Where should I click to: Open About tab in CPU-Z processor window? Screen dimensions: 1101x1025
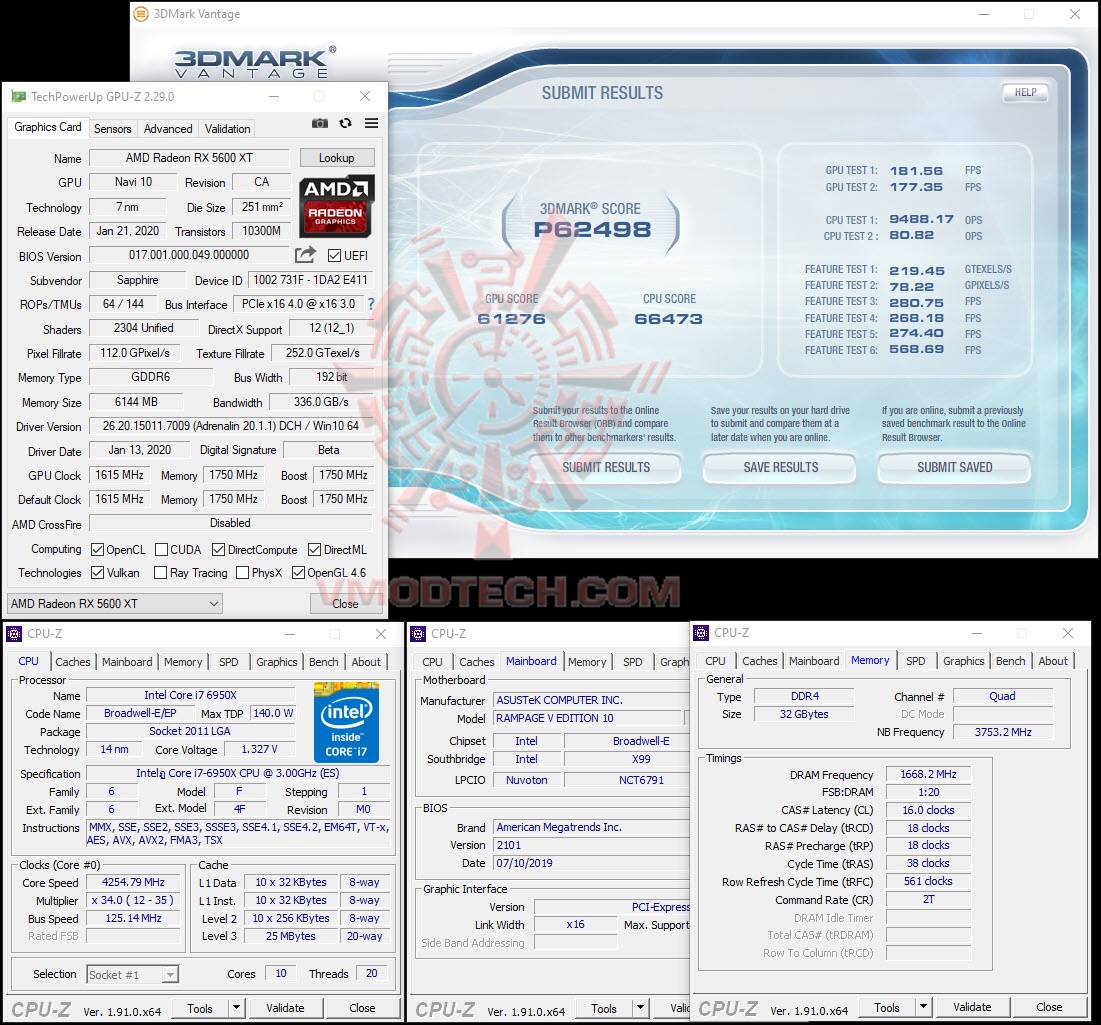367,662
